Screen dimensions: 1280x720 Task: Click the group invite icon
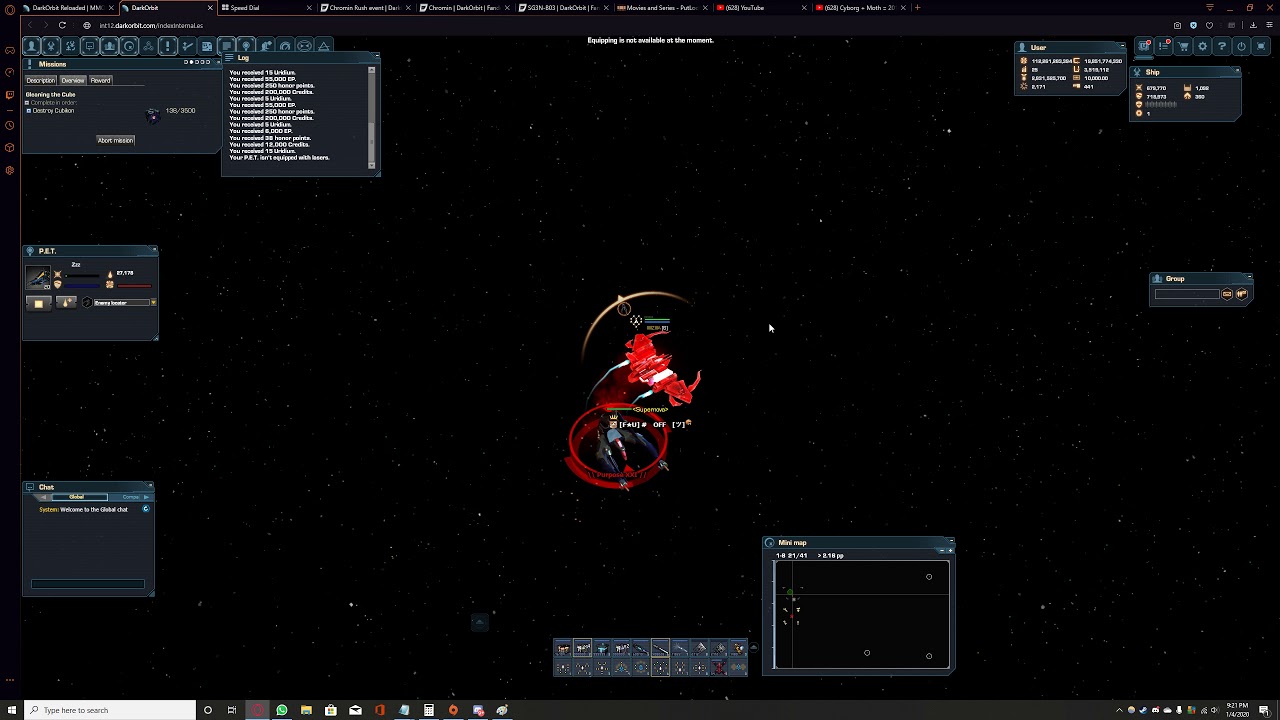(x=1227, y=294)
